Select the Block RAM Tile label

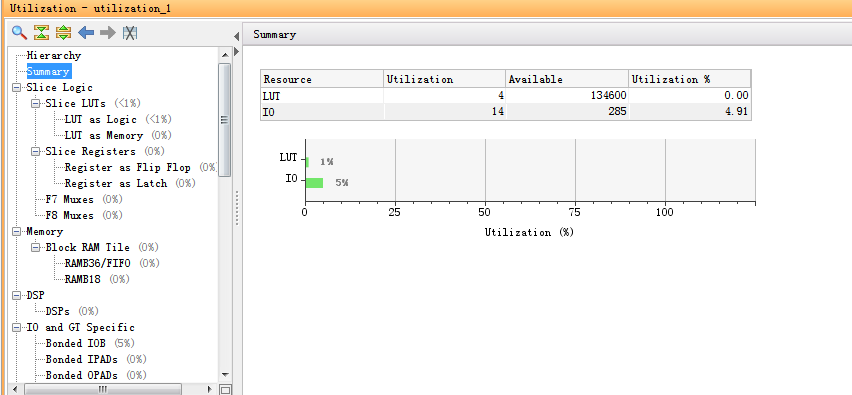tap(87, 247)
